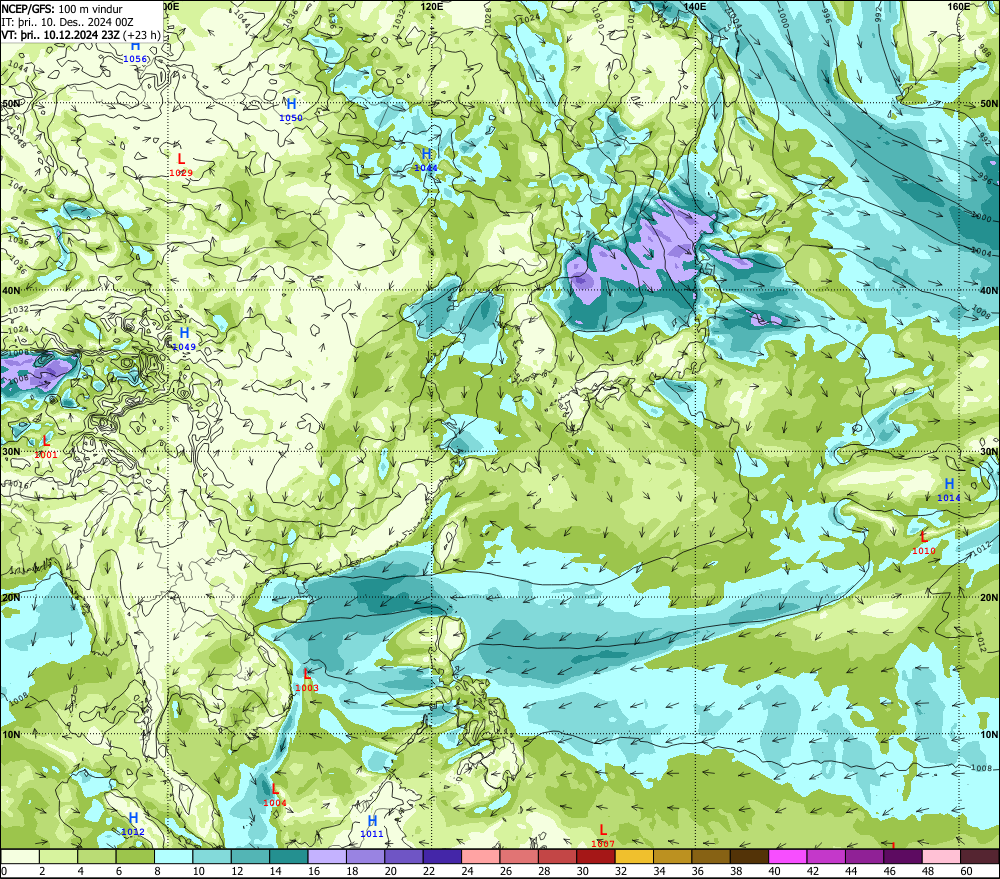Click the 30N label on right edge
This screenshot has width=1000, height=879.
pos(989,452)
